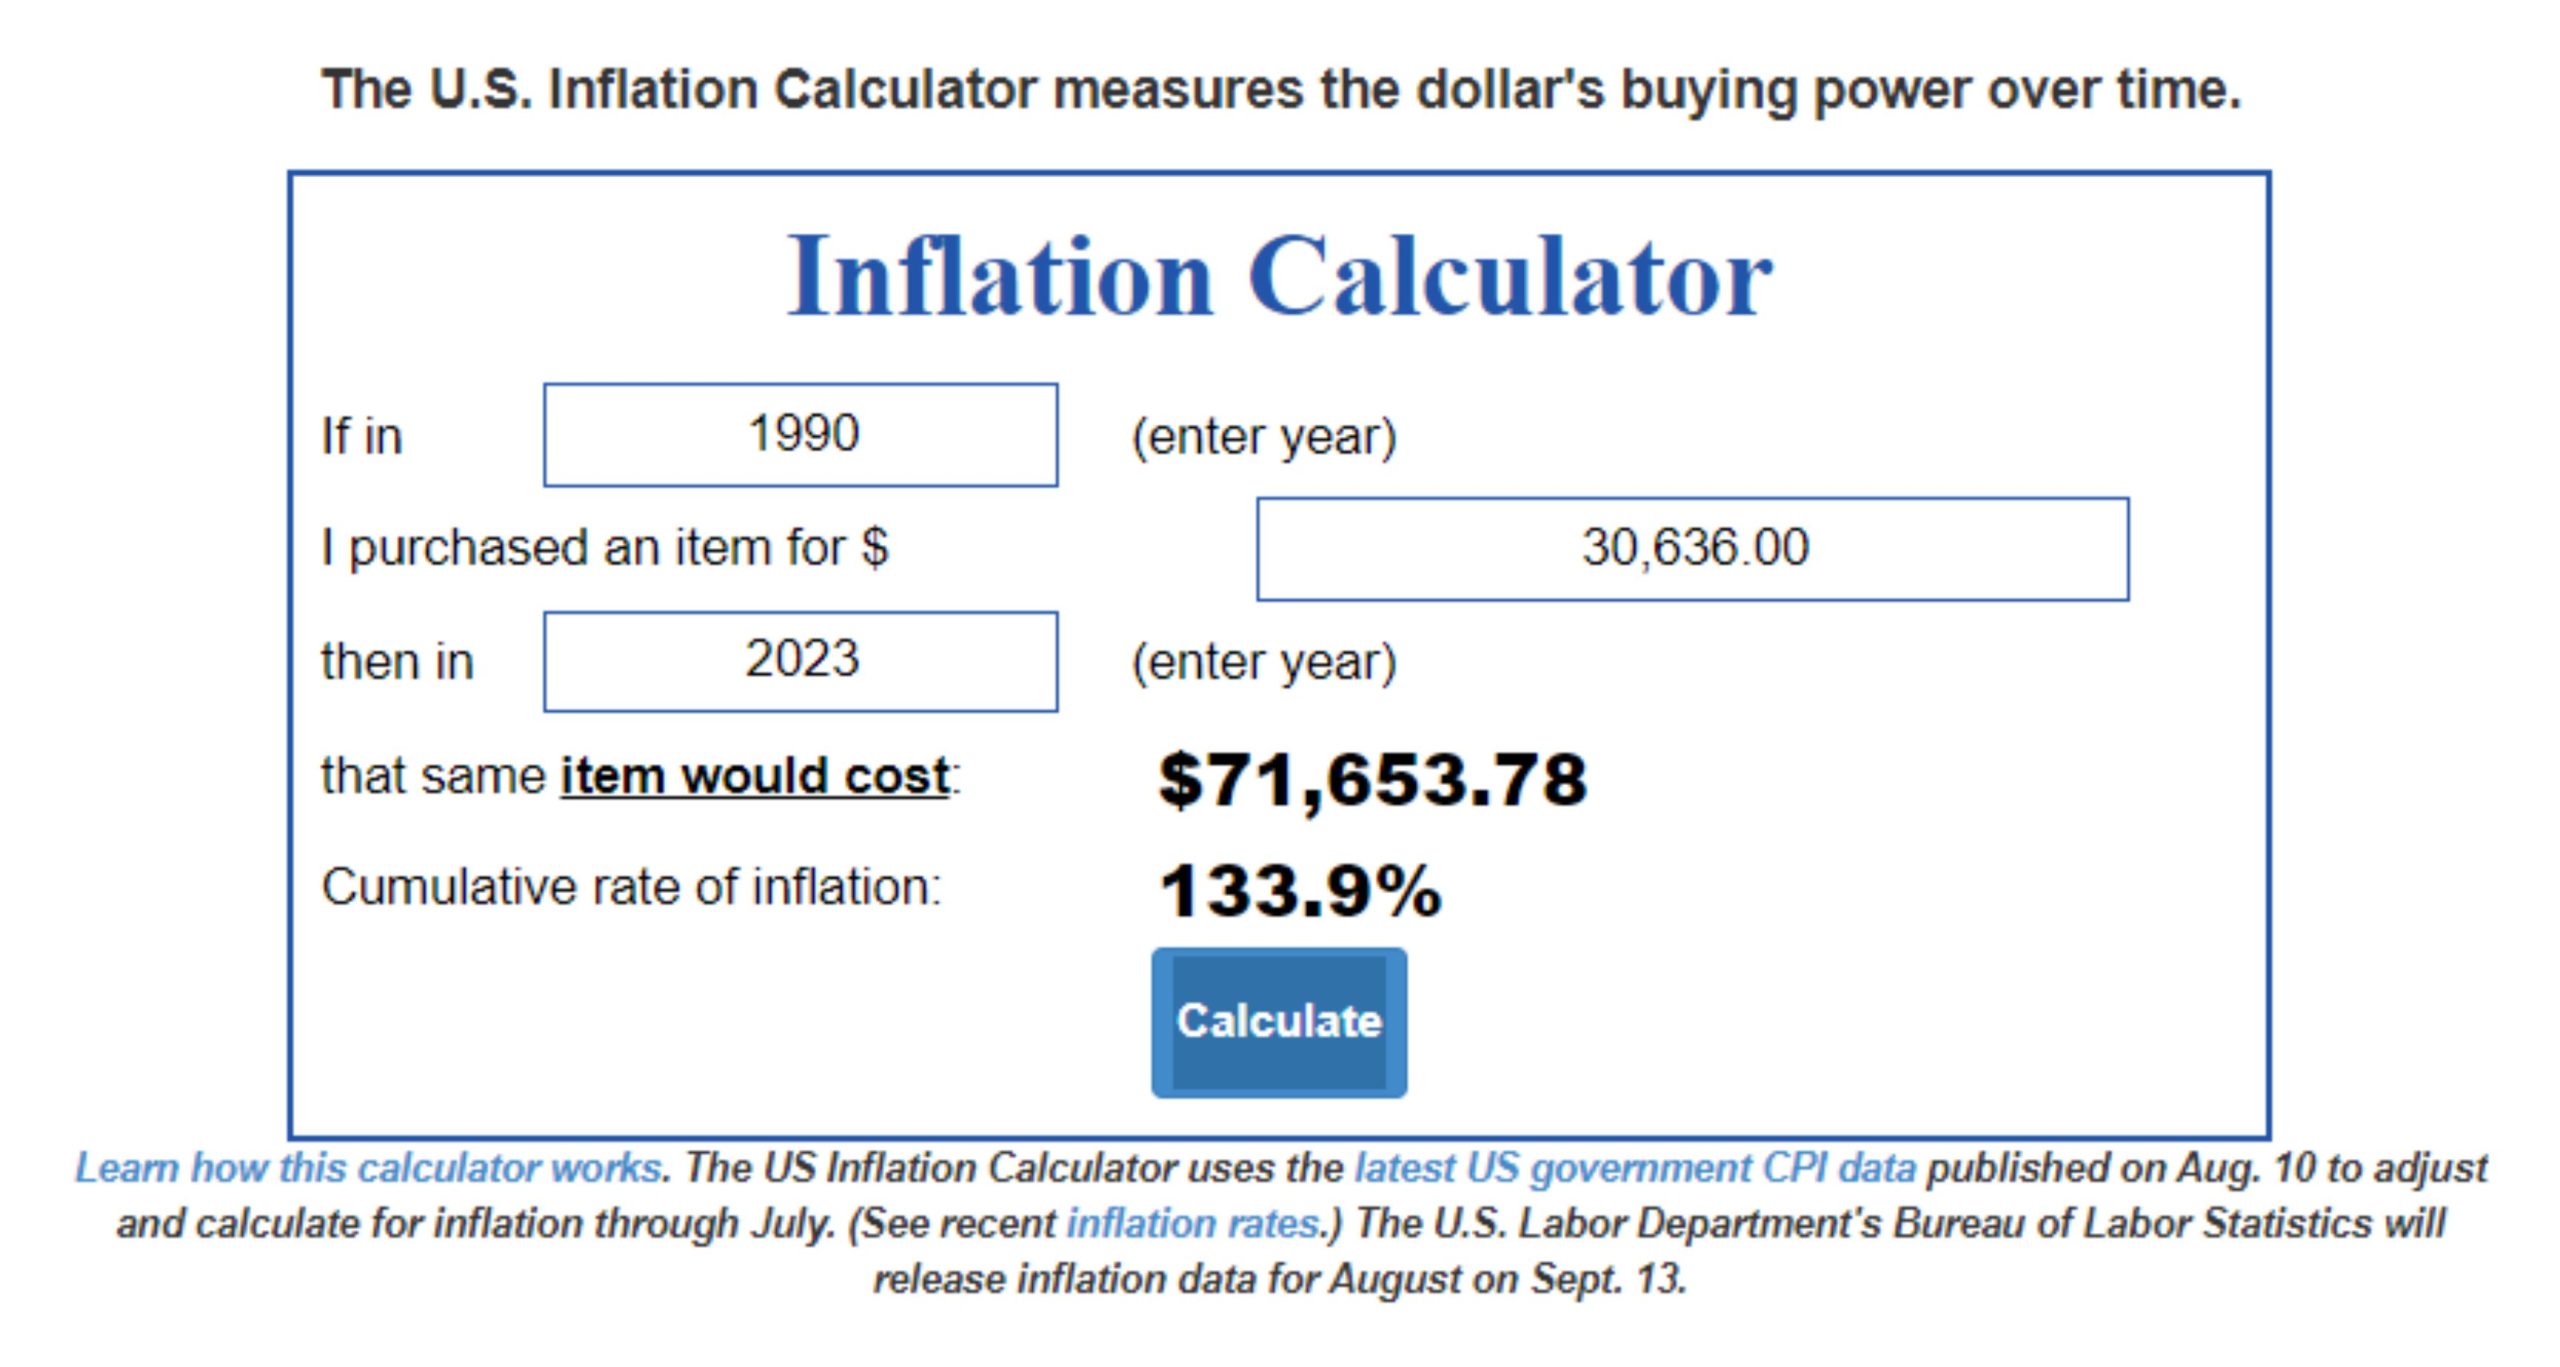Click the starting year field showing 1990
Viewport: 2560px width, 1367px height.
point(800,435)
